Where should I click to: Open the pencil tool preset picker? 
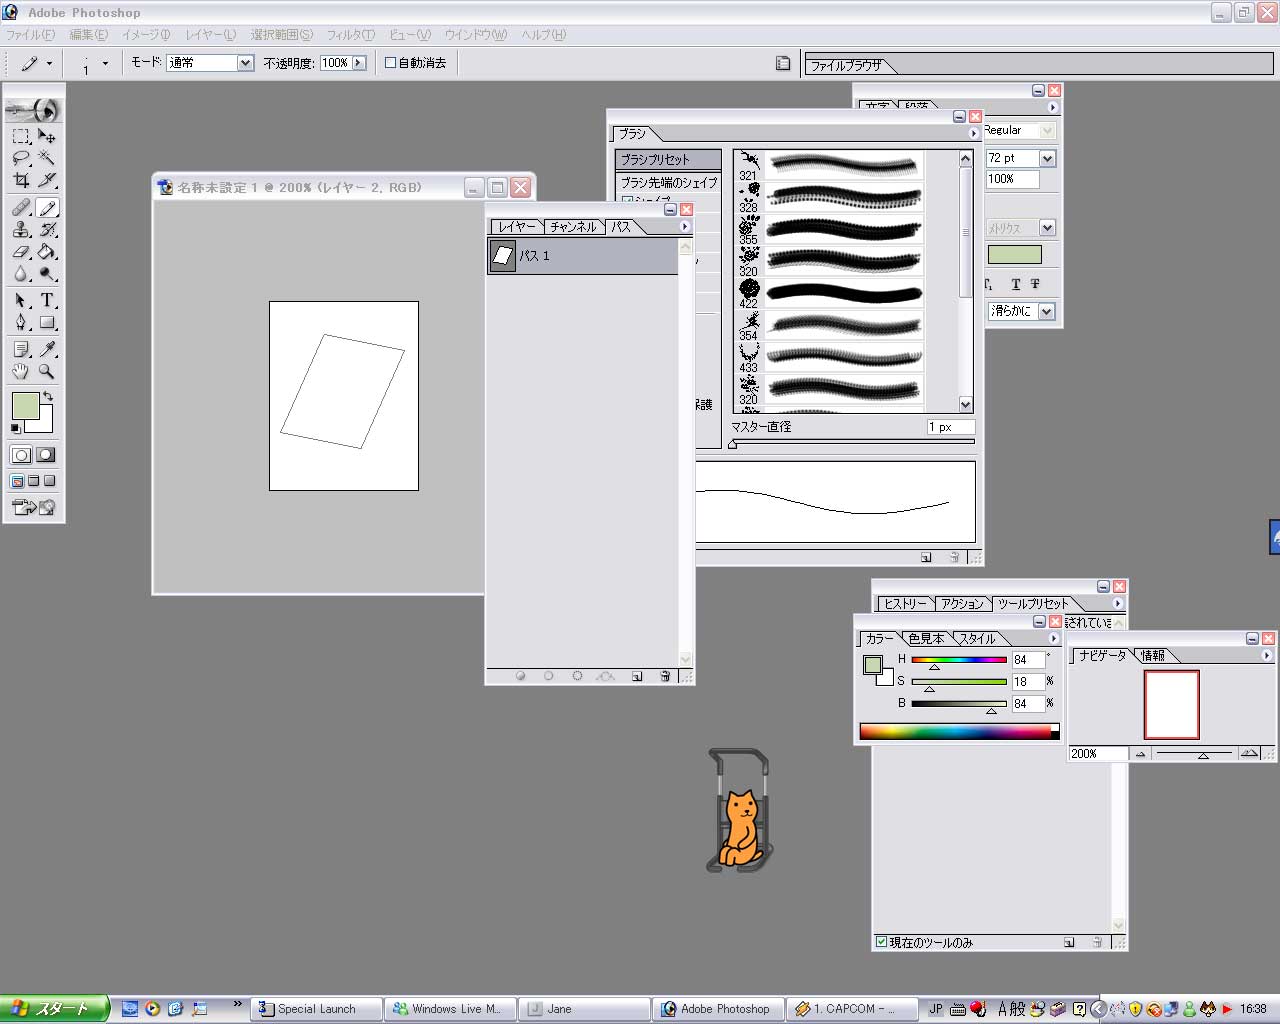tap(37, 63)
